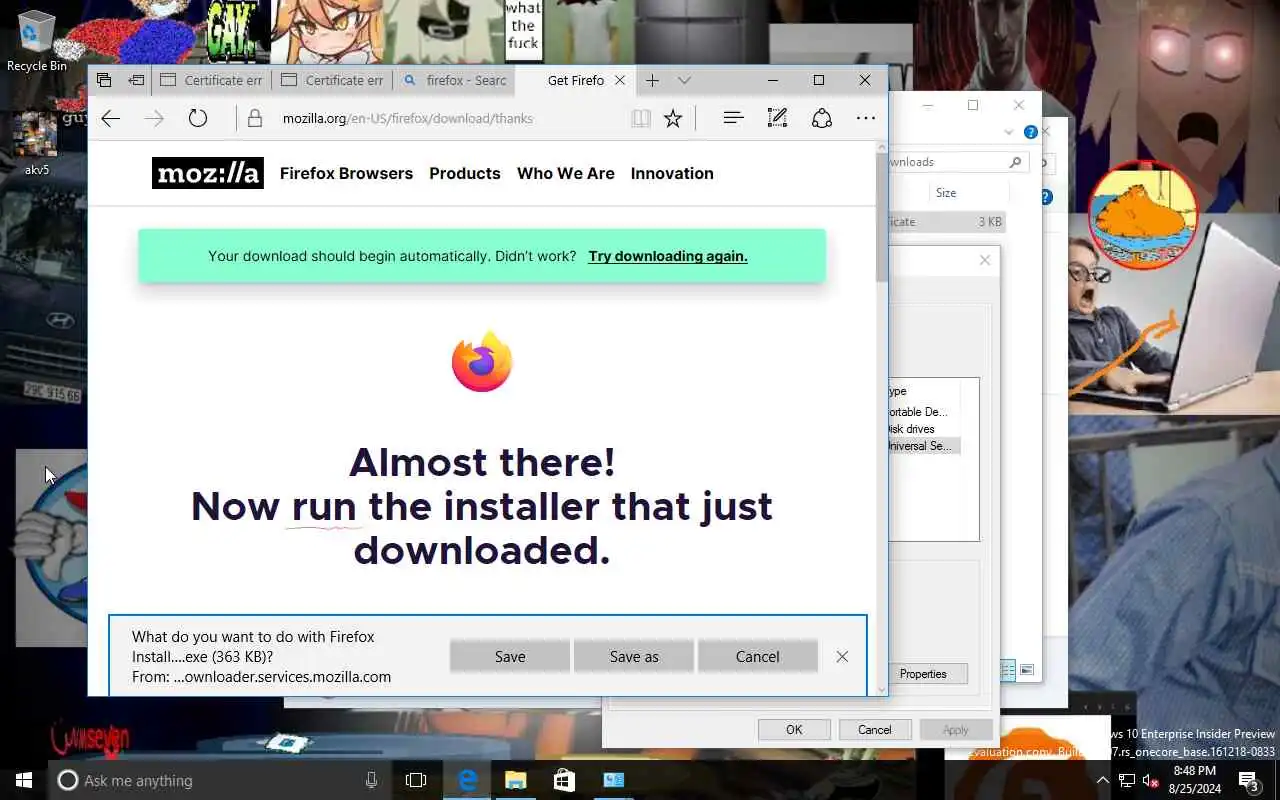Show tab previews chevron
This screenshot has height=800, width=1280.
tap(684, 80)
